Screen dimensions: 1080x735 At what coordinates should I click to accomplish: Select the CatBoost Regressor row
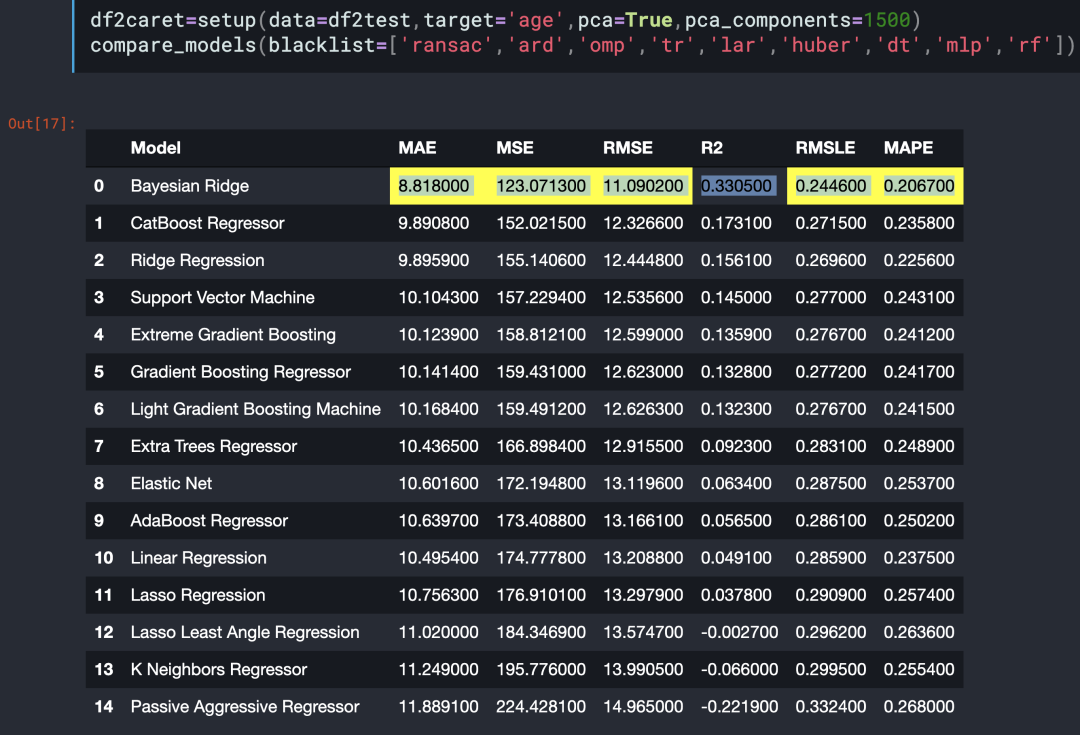click(x=524, y=223)
